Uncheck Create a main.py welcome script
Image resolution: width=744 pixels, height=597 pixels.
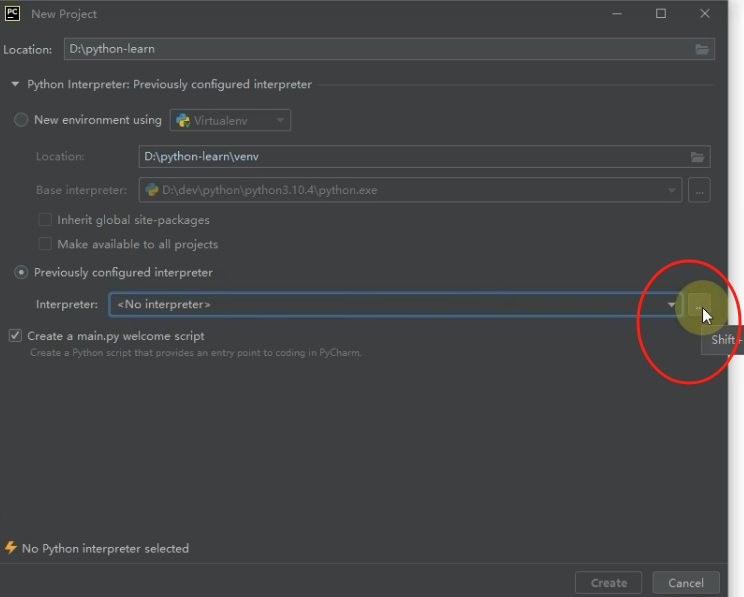click(x=15, y=336)
